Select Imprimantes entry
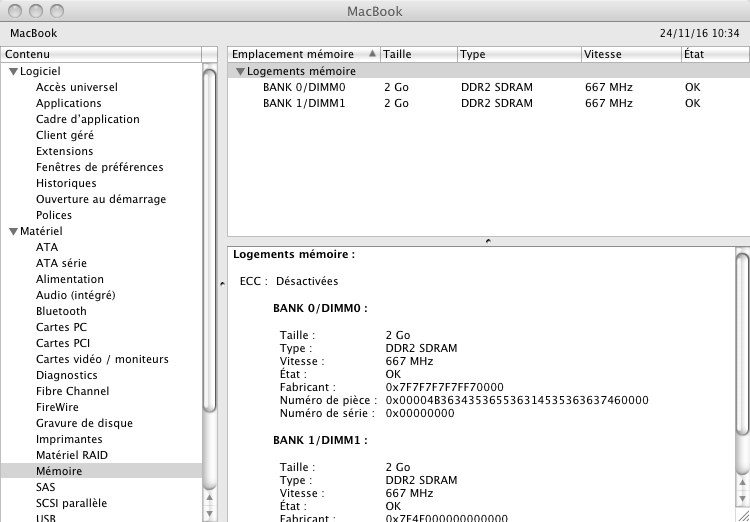The image size is (750, 522). click(x=69, y=439)
